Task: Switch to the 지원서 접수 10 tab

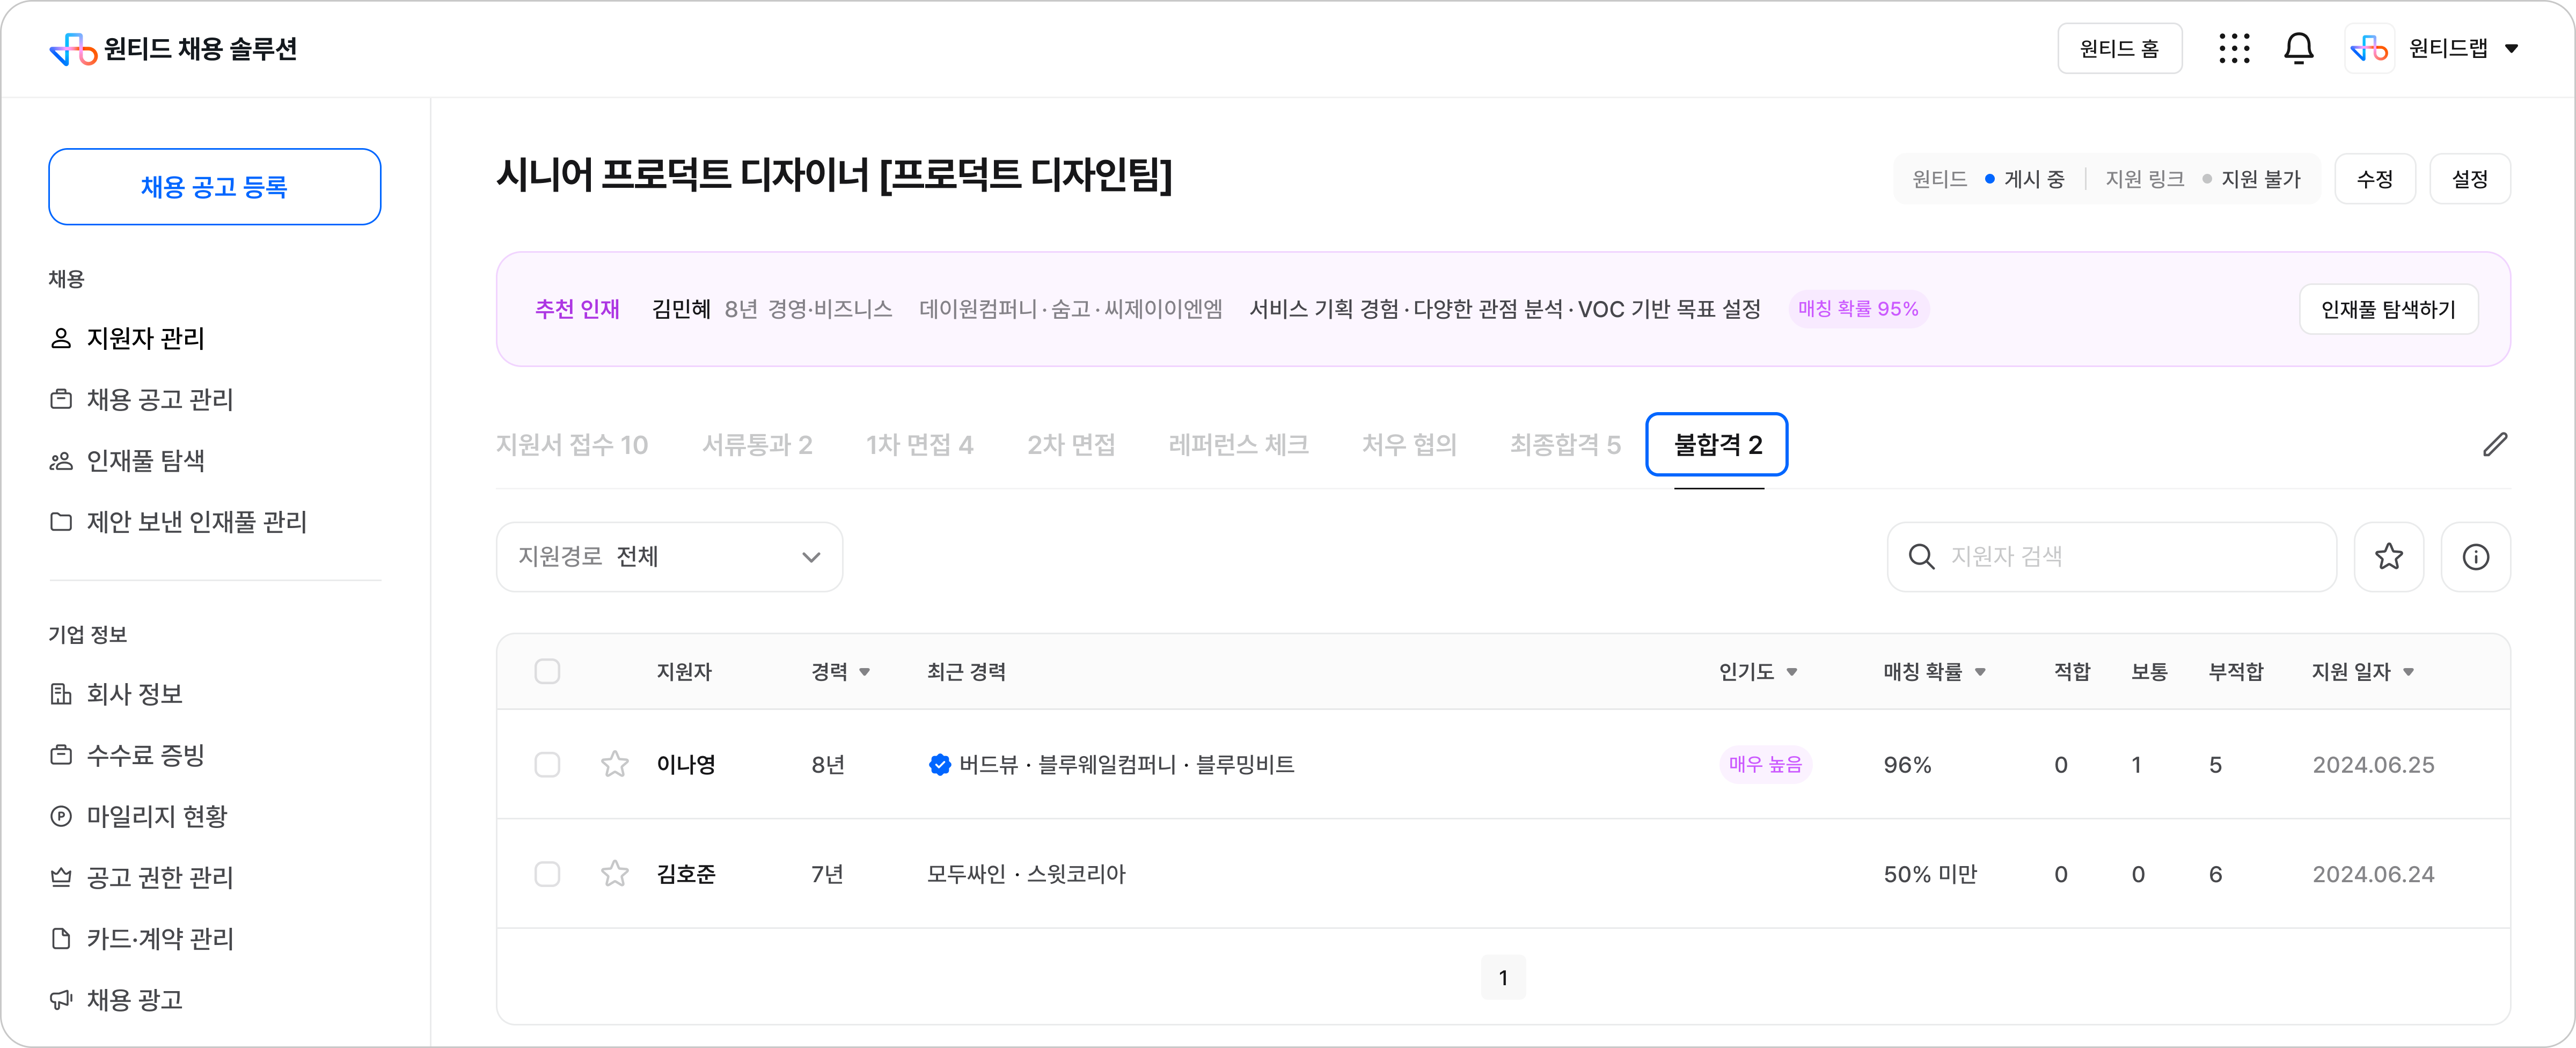Action: [x=572, y=445]
